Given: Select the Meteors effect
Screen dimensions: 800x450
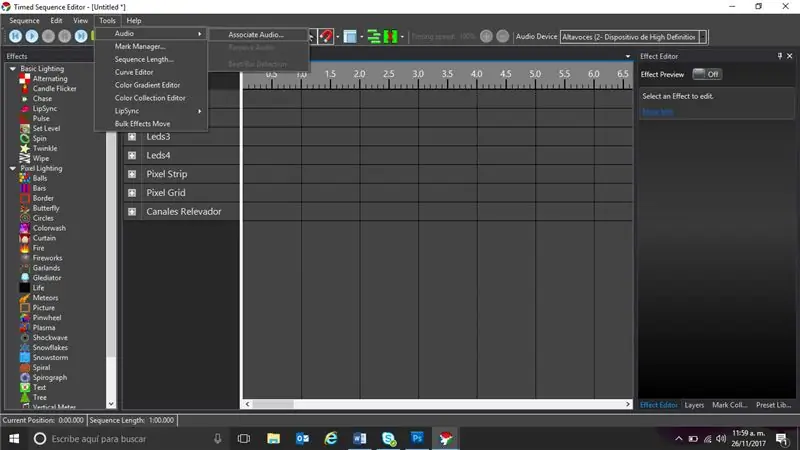Looking at the screenshot, I should click(45, 297).
